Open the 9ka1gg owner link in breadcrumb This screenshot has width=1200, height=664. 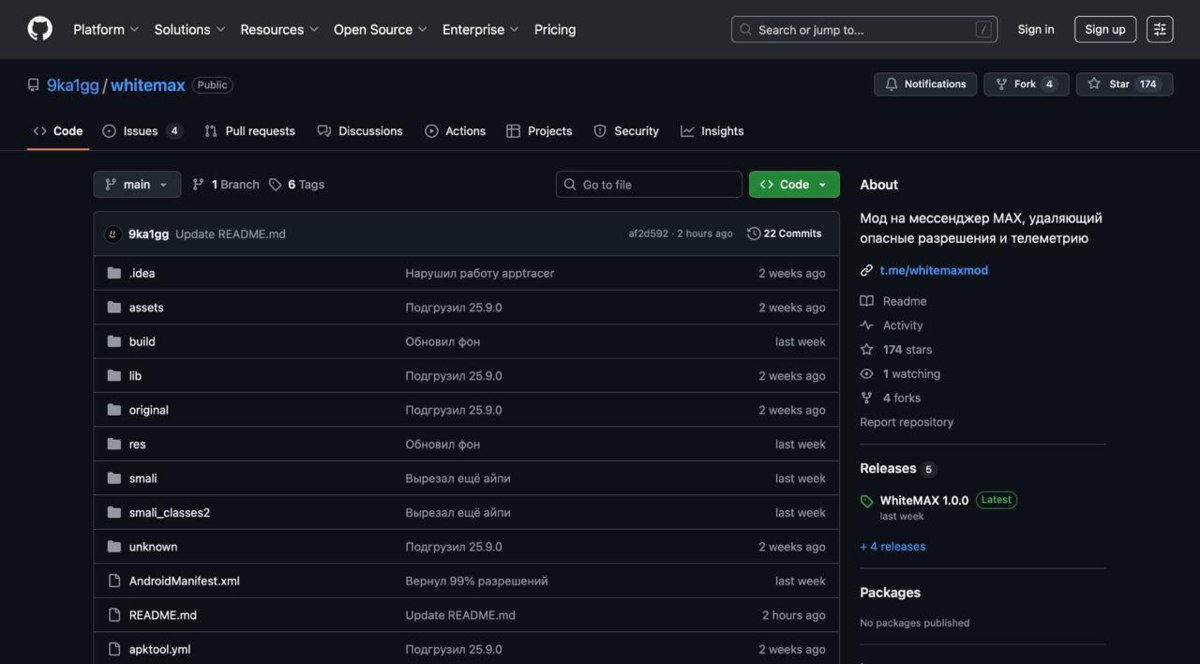73,85
